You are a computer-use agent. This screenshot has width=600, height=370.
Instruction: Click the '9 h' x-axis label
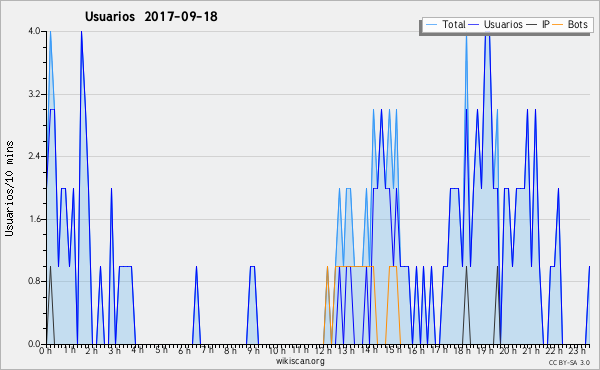click(254, 351)
